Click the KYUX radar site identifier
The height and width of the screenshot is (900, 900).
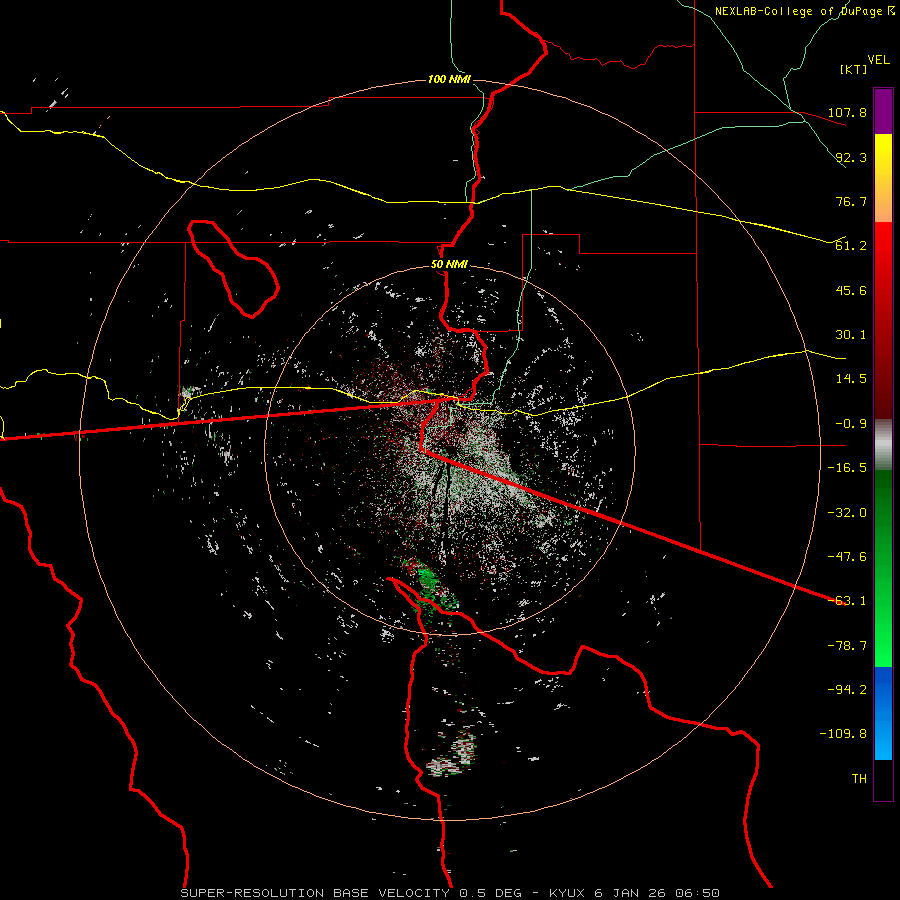[x=568, y=893]
